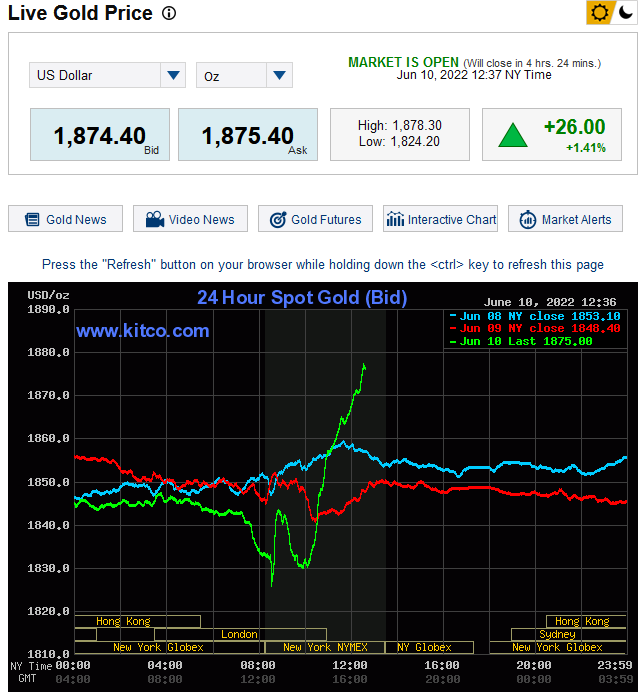639x694 pixels.
Task: Click the 23:59 NY Time axis label
Action: pos(615,666)
